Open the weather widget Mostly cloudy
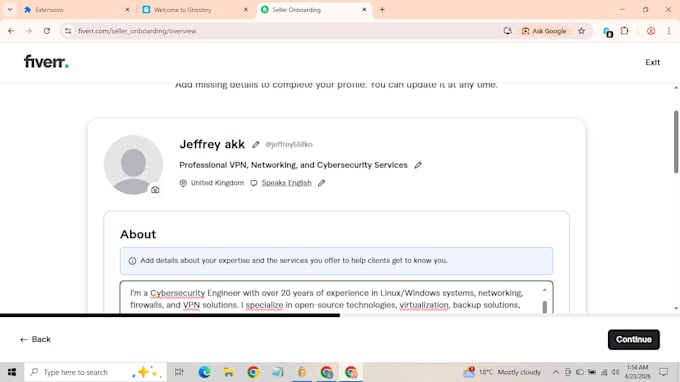This screenshot has height=382, width=680. (502, 372)
